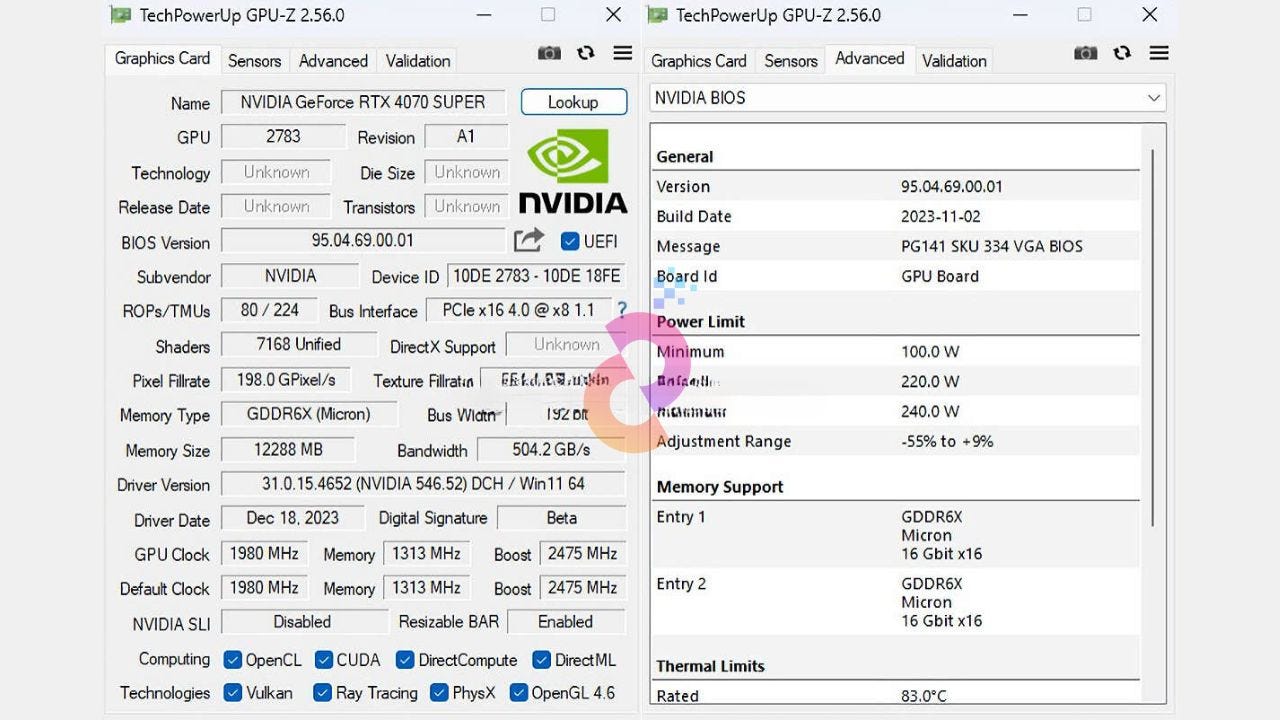Click the NVIDIA logo image
Screen dimensions: 1280x720
573,171
